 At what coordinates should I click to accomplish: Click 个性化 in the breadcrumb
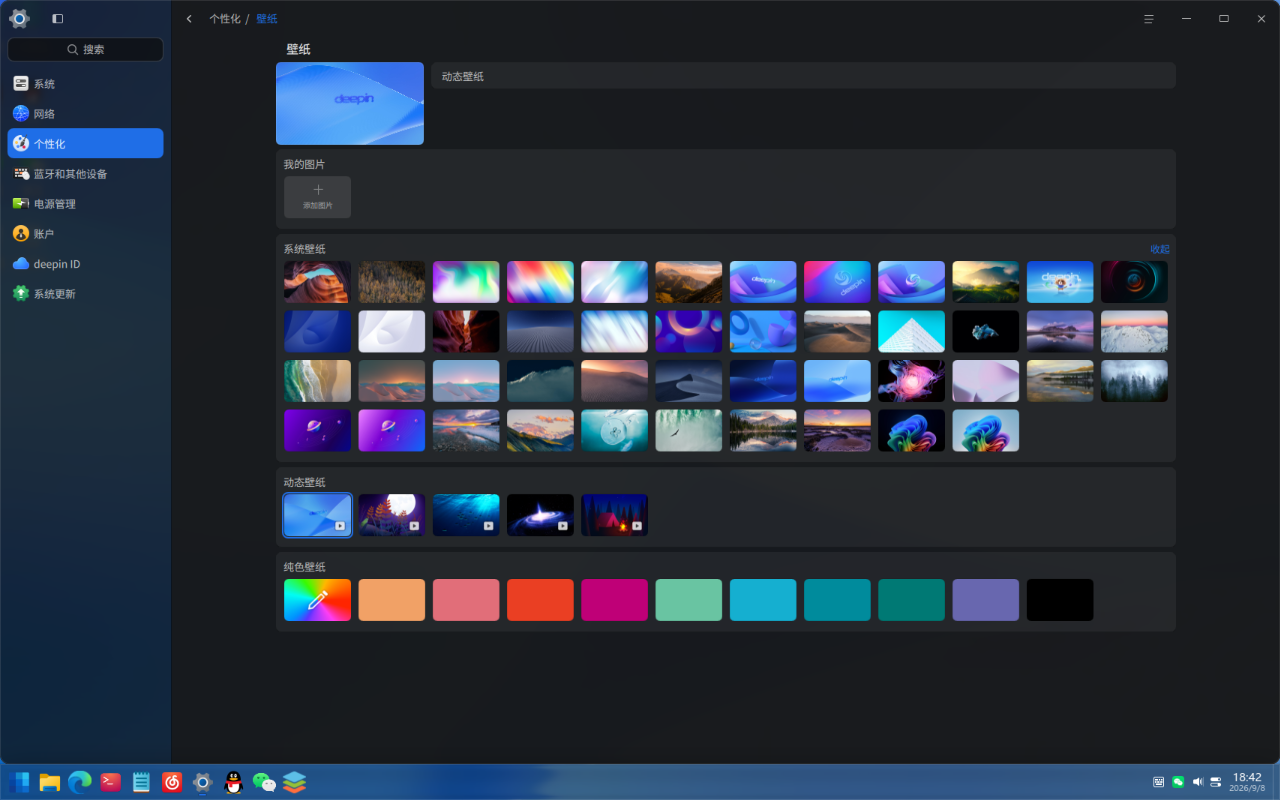(224, 18)
